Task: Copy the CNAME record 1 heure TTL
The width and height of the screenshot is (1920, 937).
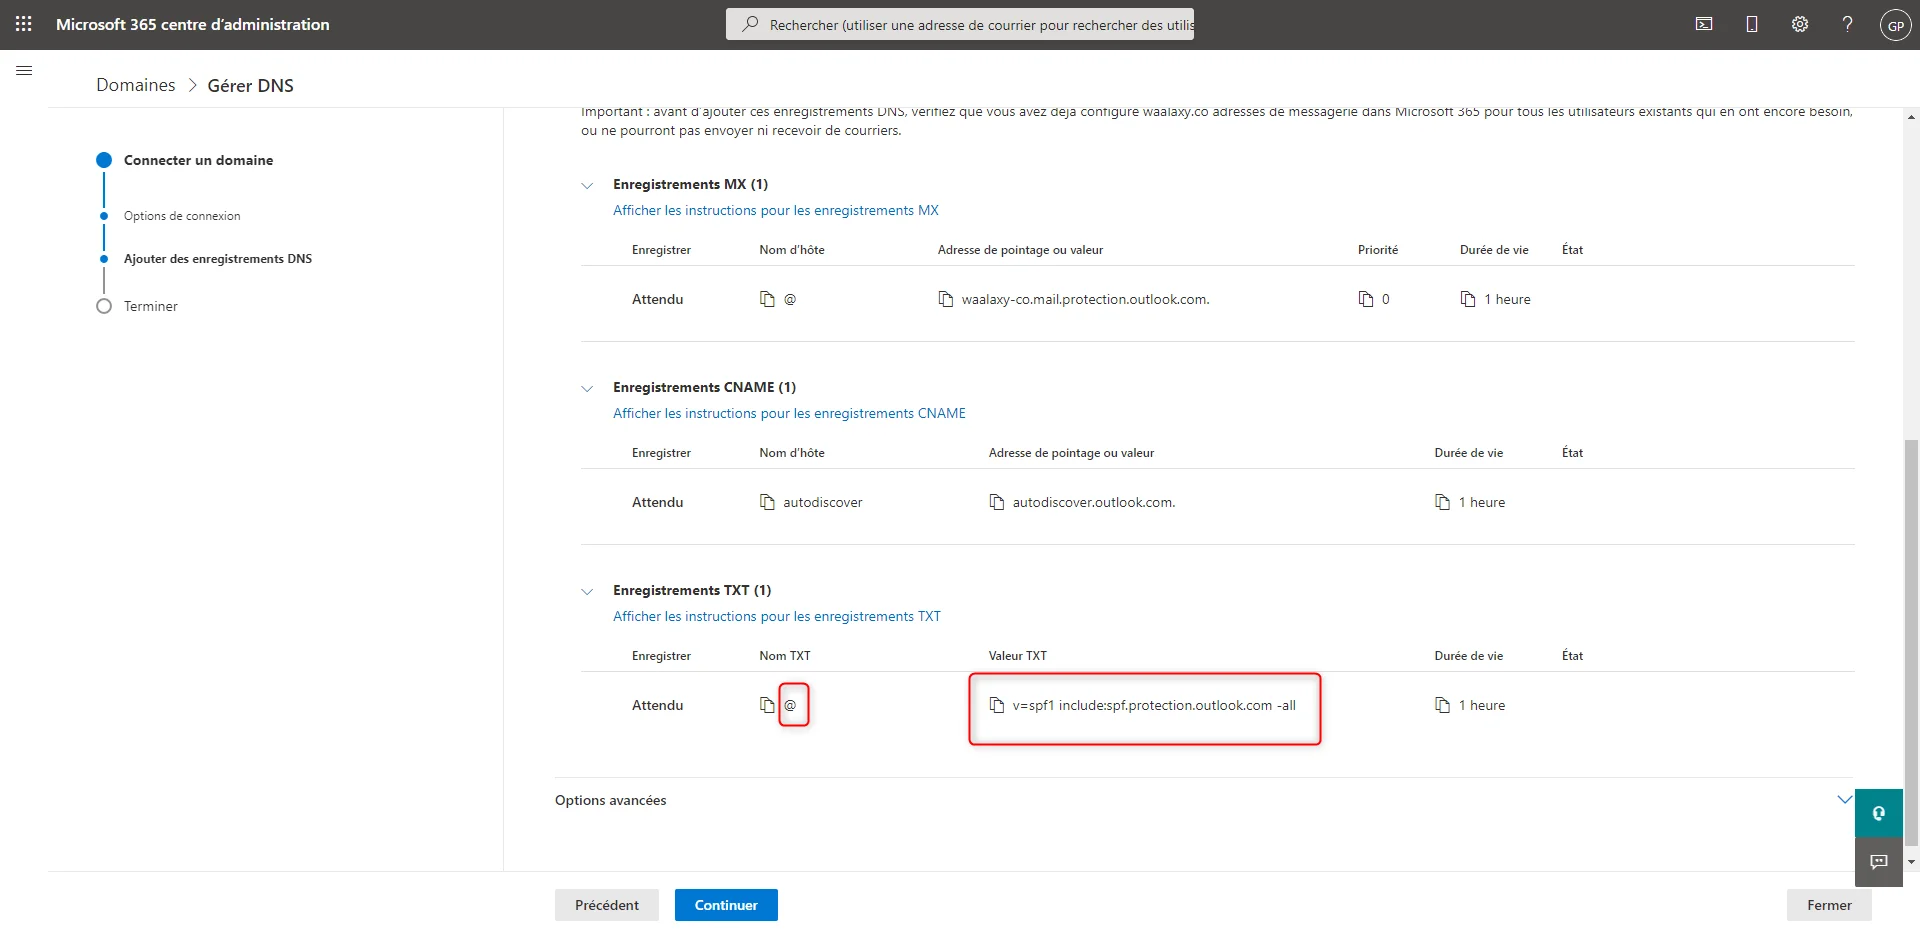Action: [x=1442, y=502]
